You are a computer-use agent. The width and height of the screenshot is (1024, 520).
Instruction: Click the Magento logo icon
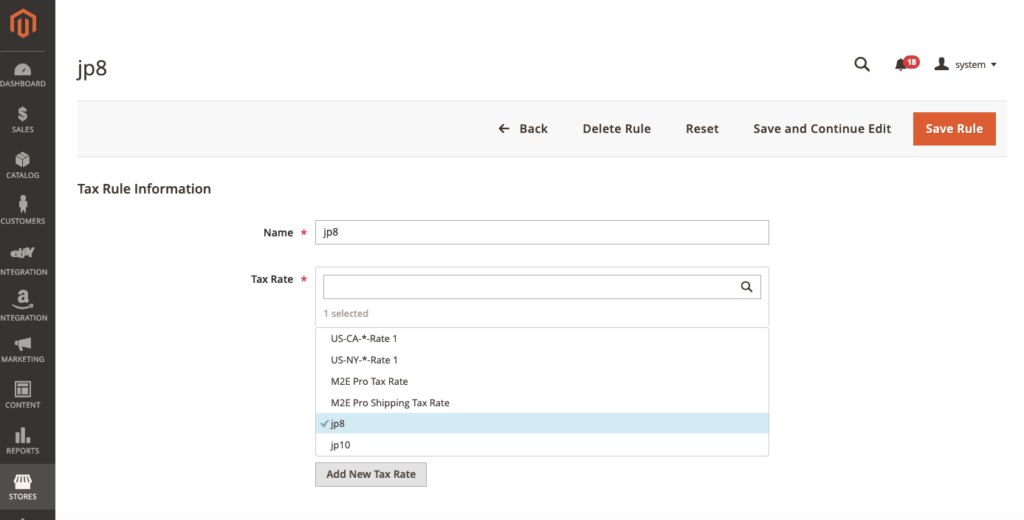[23, 22]
